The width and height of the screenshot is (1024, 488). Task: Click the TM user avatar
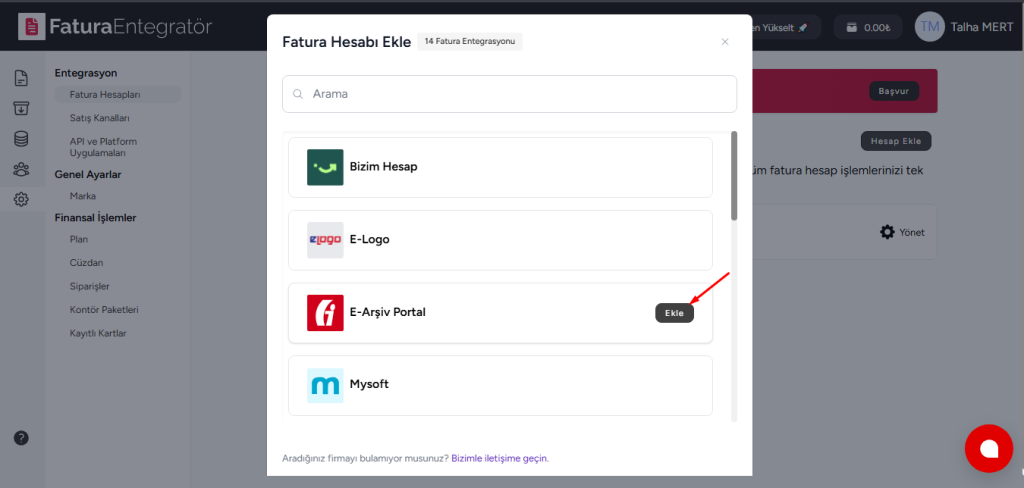[x=929, y=27]
